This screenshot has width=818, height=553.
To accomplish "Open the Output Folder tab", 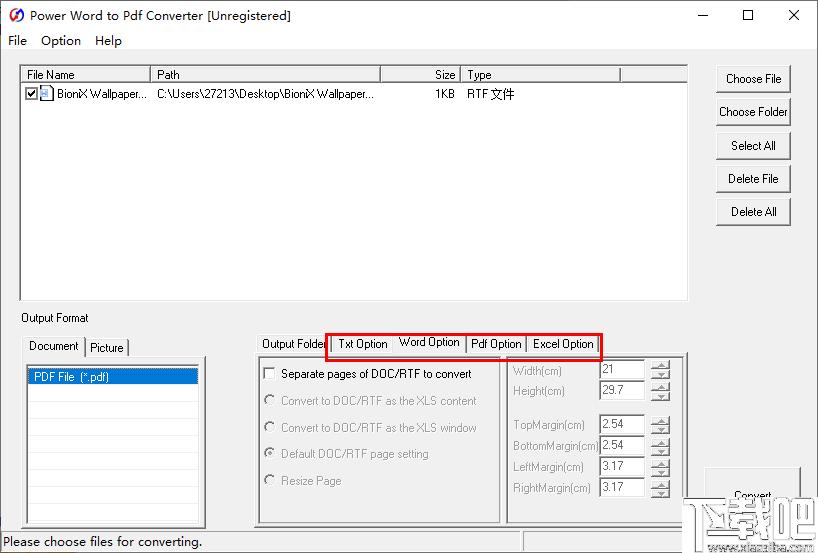I will coord(294,344).
